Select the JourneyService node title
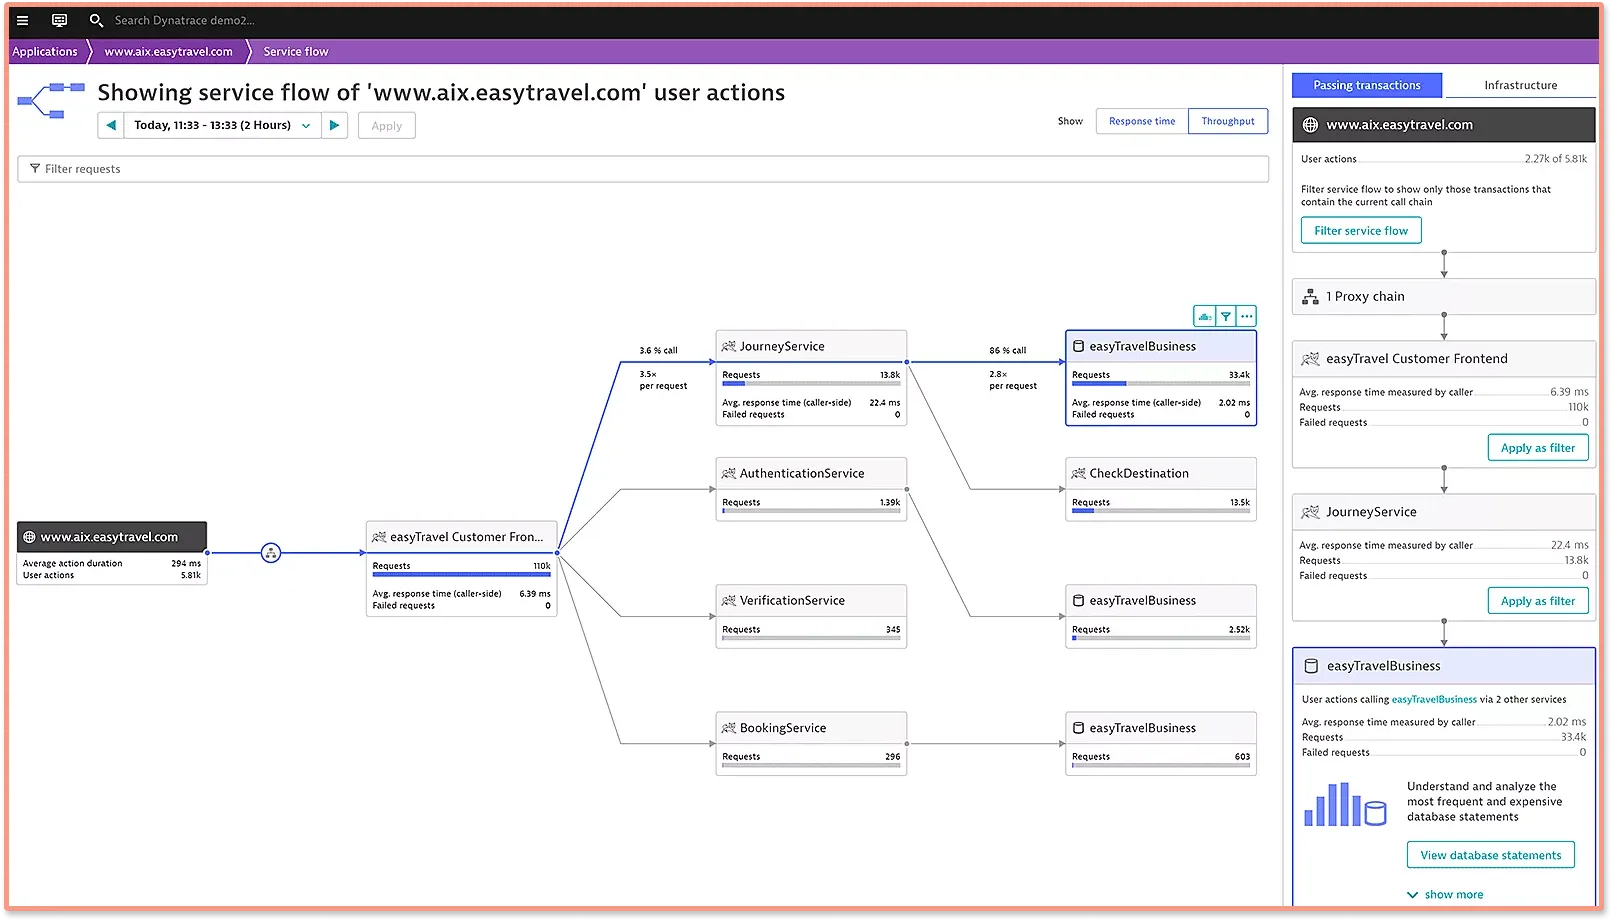 782,346
